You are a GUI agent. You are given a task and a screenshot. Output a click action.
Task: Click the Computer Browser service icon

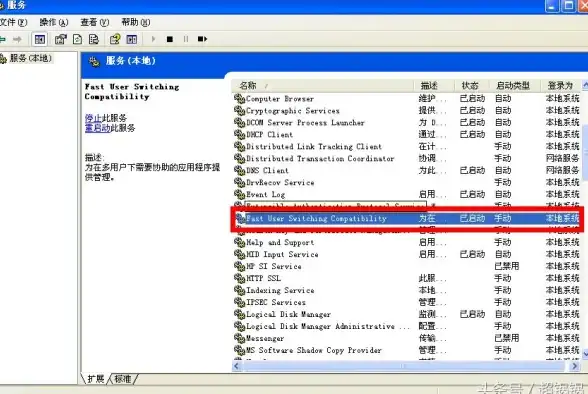coord(239,99)
